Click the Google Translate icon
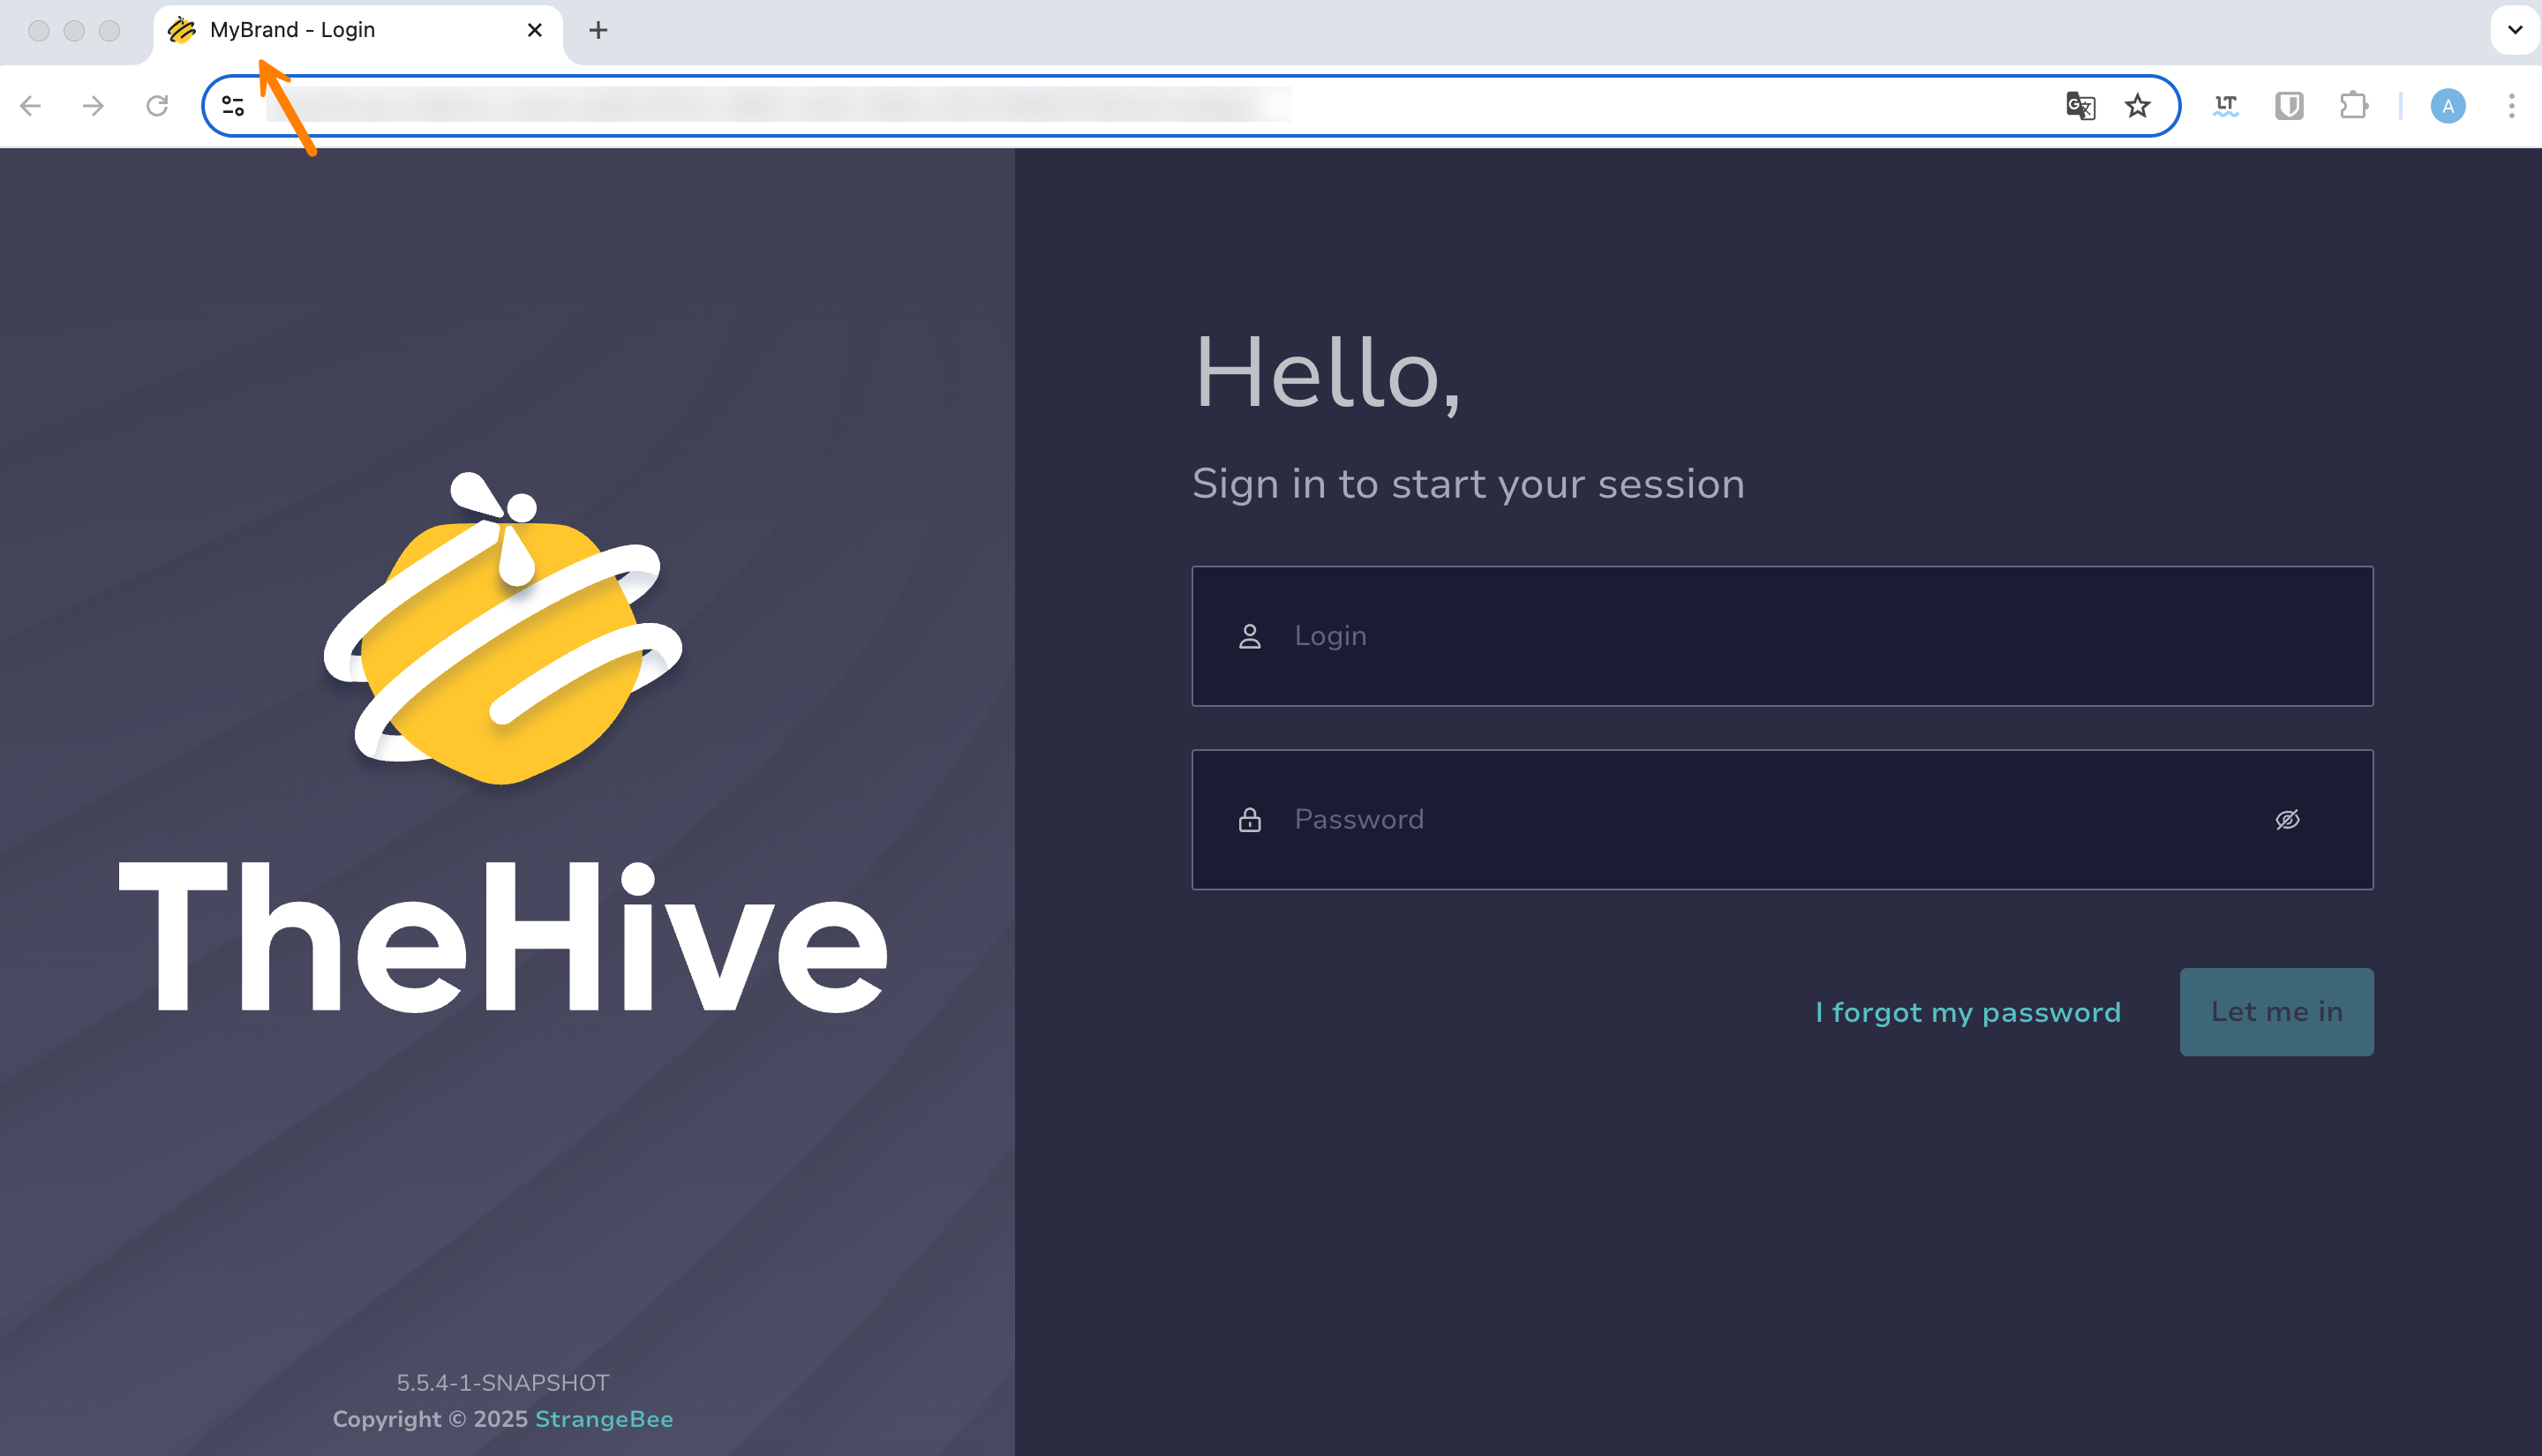Viewport: 2542px width, 1456px height. [x=2080, y=106]
